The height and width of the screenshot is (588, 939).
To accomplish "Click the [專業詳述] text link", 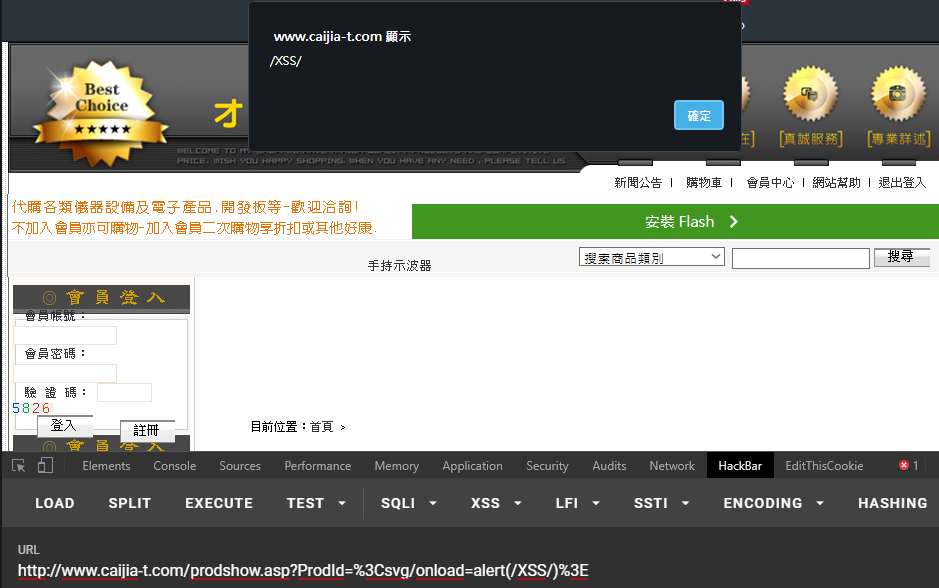I will click(x=899, y=139).
